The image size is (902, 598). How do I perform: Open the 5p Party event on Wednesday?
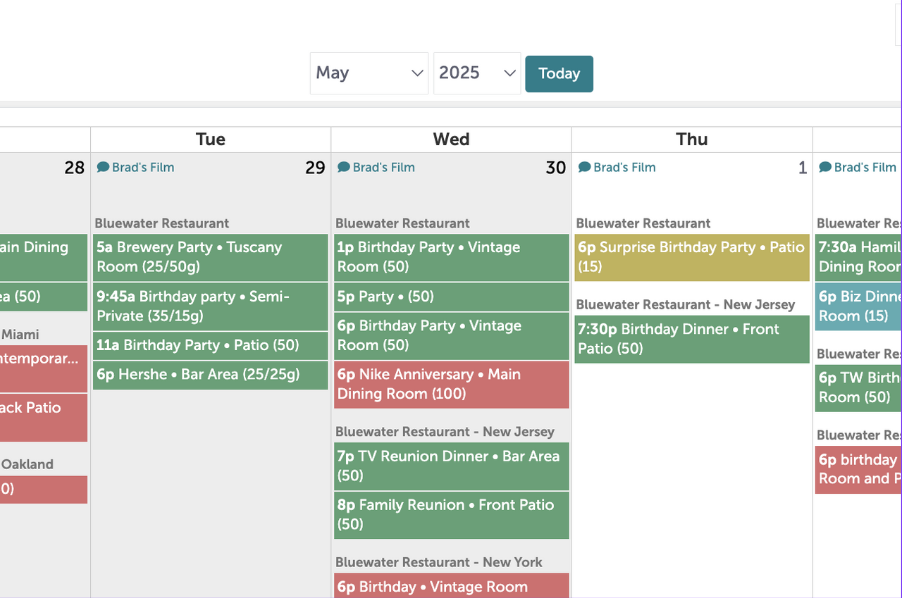pyautogui.click(x=451, y=296)
